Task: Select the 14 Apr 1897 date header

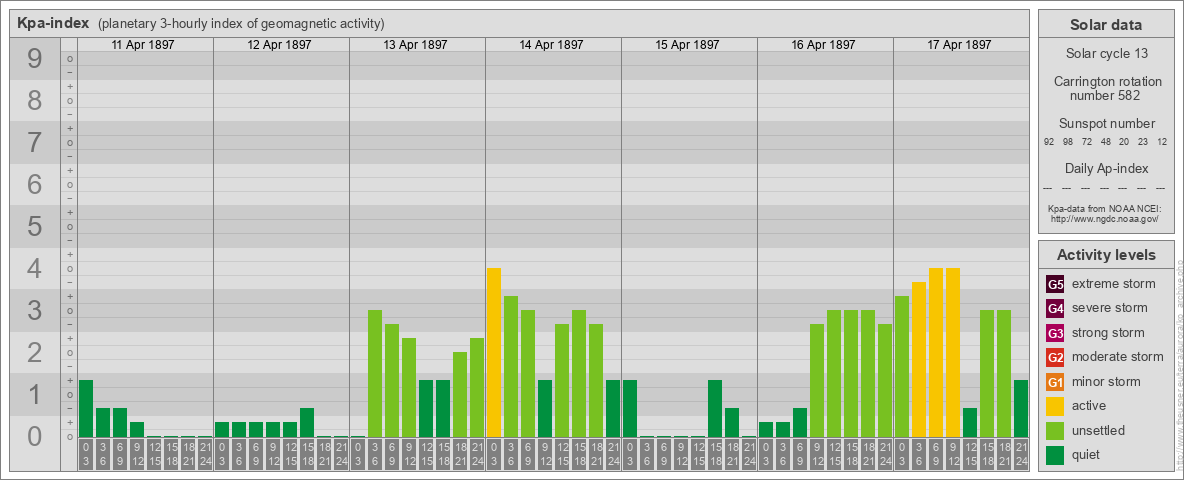Action: 553,45
